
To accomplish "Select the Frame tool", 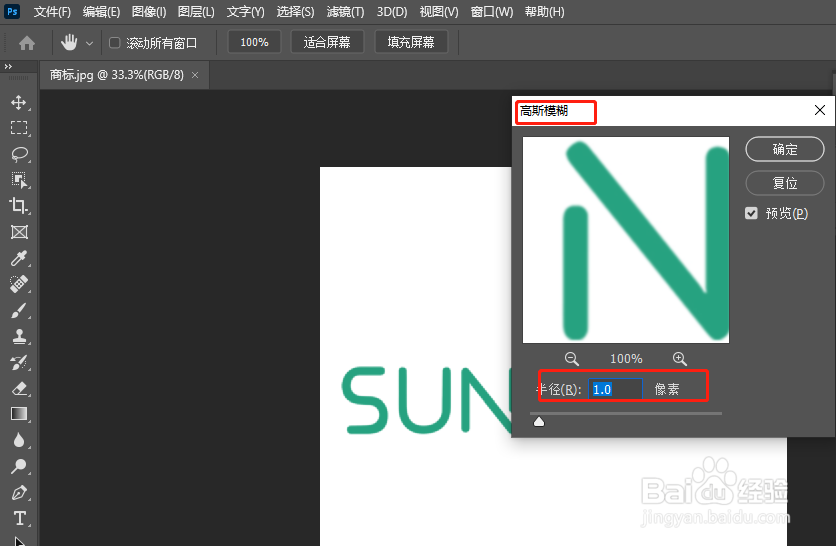I will pyautogui.click(x=19, y=232).
